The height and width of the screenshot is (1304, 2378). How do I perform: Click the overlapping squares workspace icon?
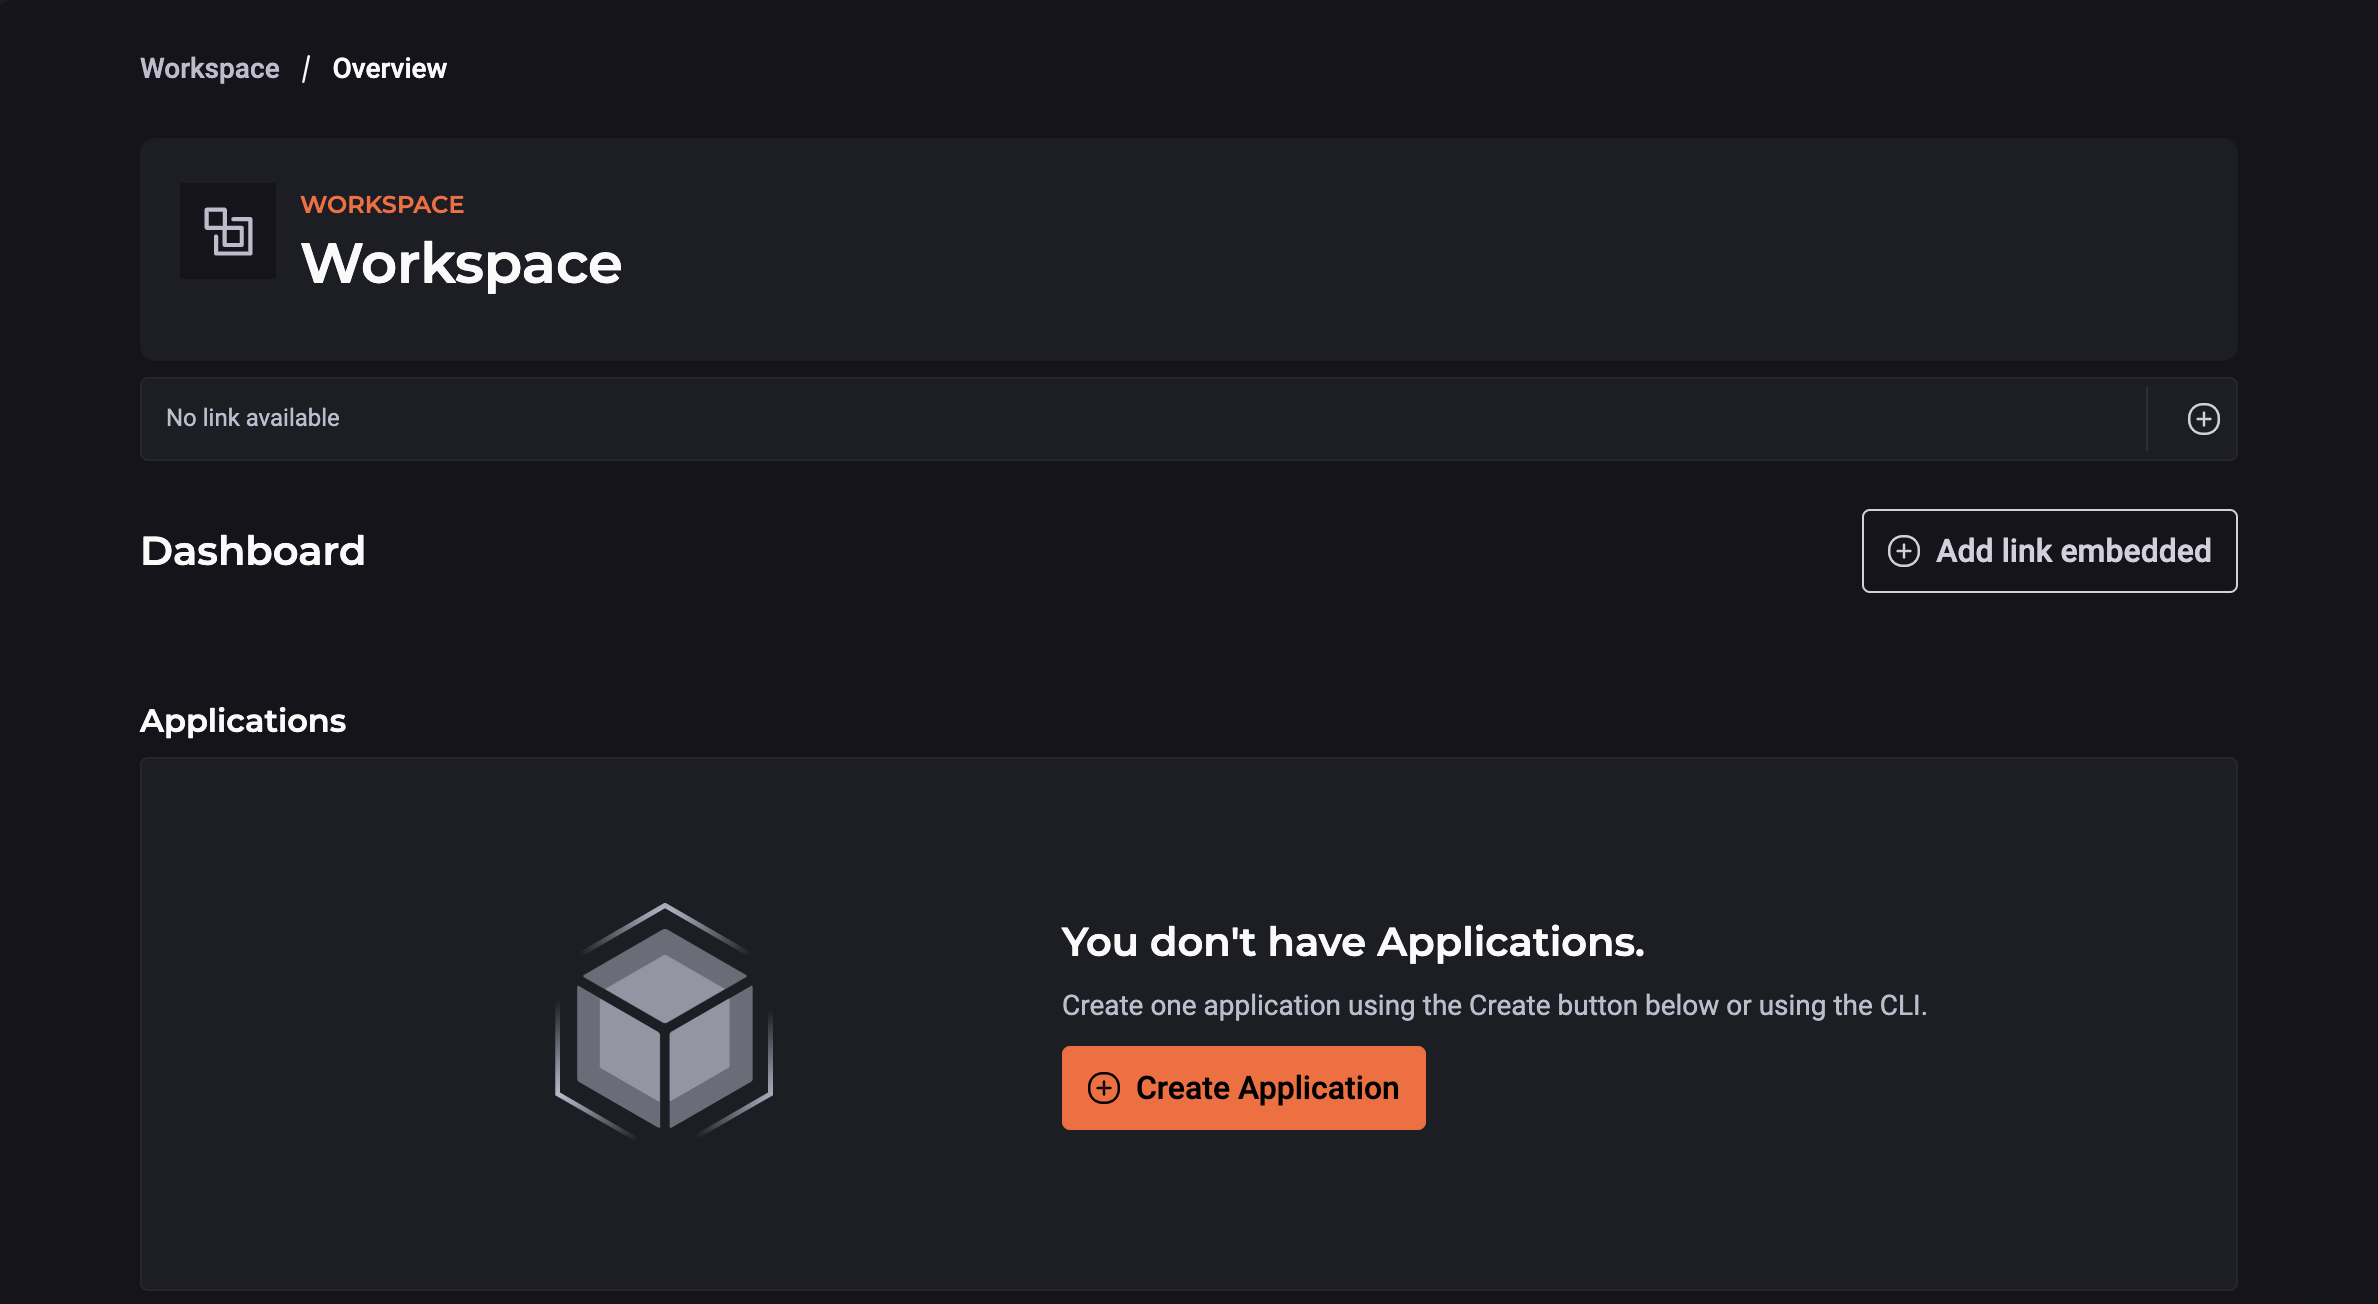tap(228, 231)
